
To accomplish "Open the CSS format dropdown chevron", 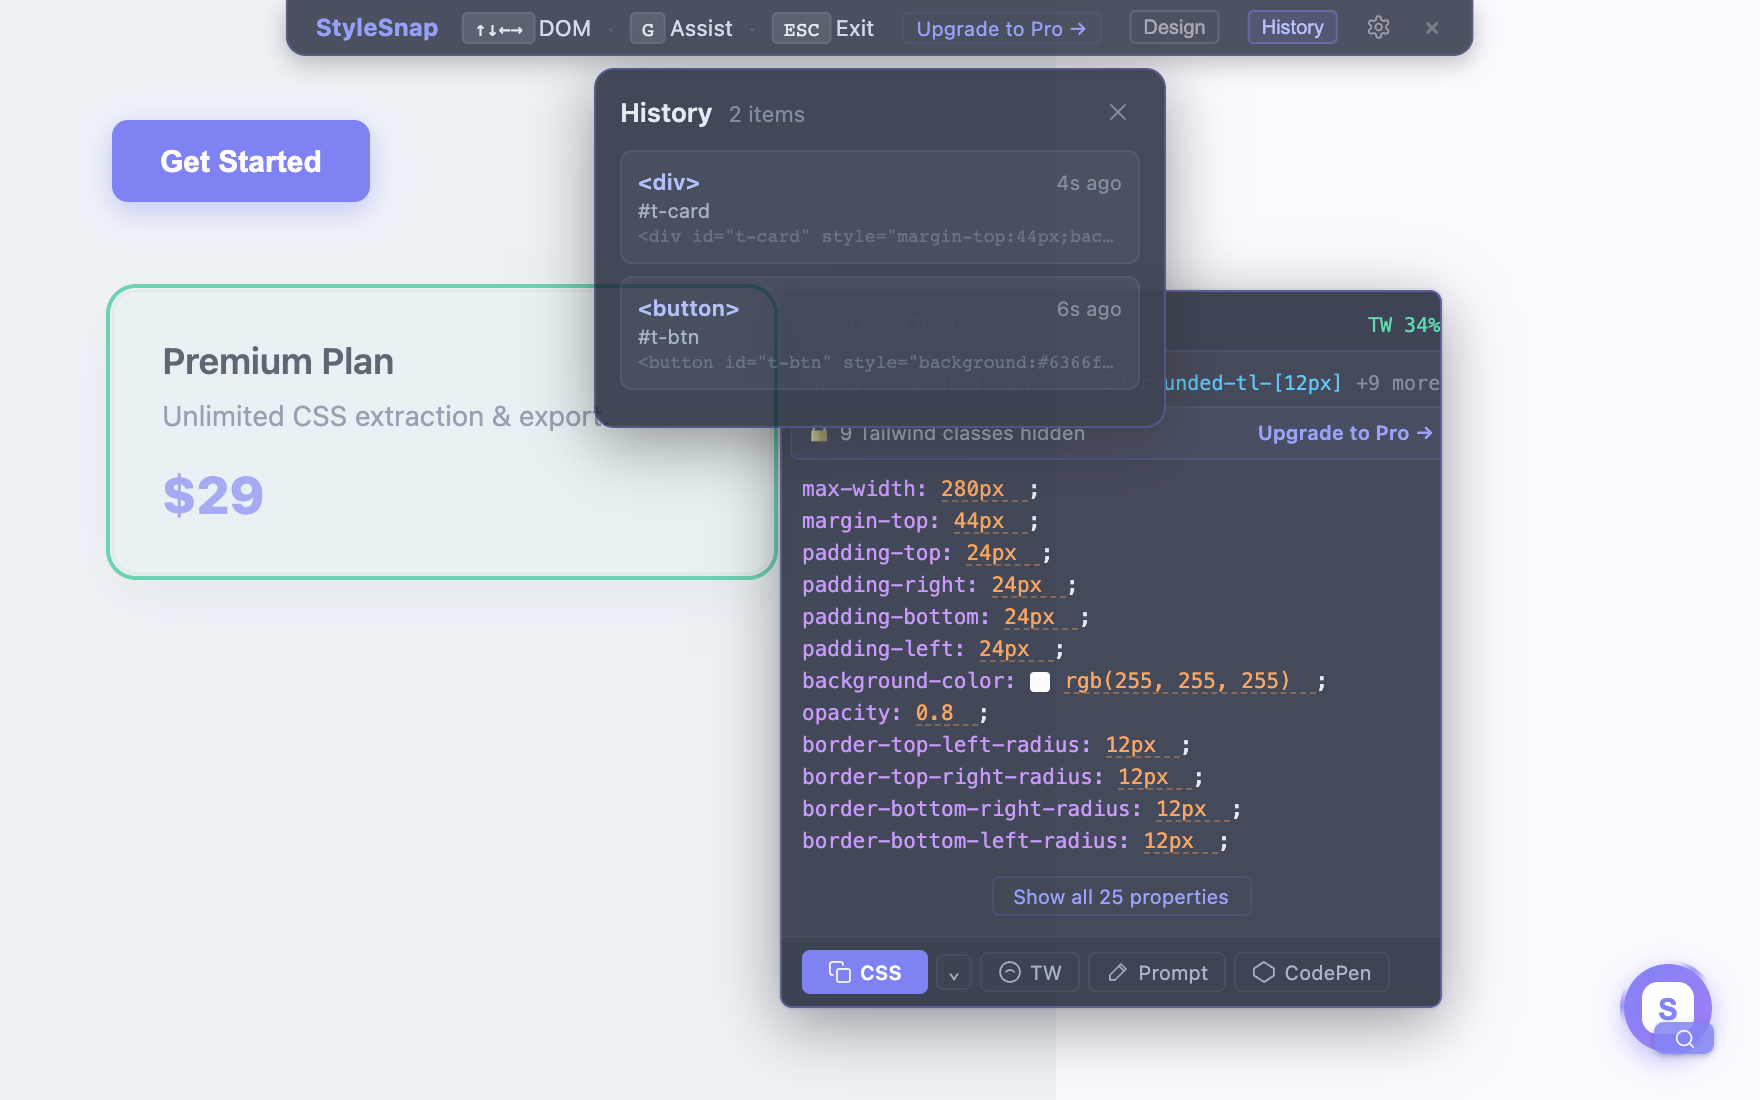I will [954, 973].
